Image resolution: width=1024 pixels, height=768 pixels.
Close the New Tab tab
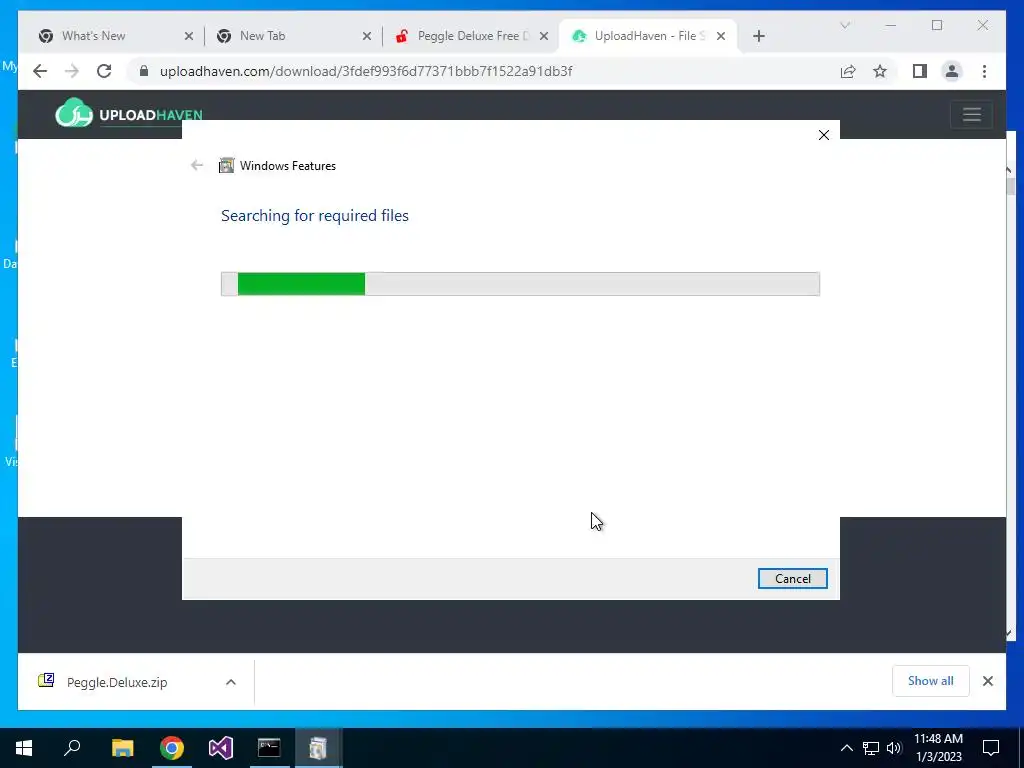tap(366, 36)
